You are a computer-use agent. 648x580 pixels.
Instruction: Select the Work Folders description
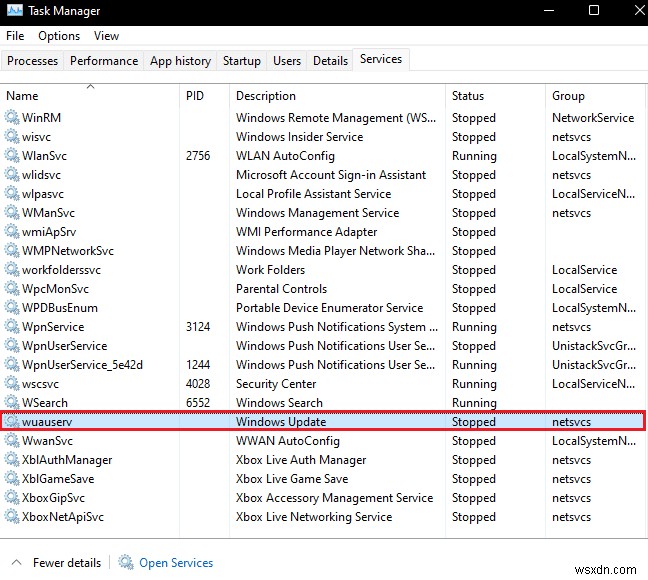(x=270, y=270)
